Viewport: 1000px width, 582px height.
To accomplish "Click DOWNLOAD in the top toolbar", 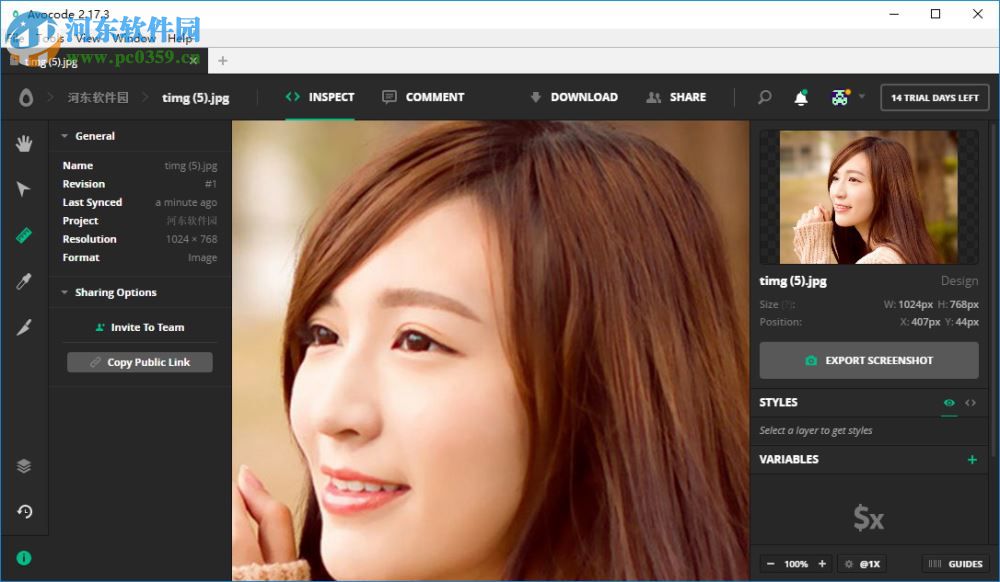I will tap(573, 97).
